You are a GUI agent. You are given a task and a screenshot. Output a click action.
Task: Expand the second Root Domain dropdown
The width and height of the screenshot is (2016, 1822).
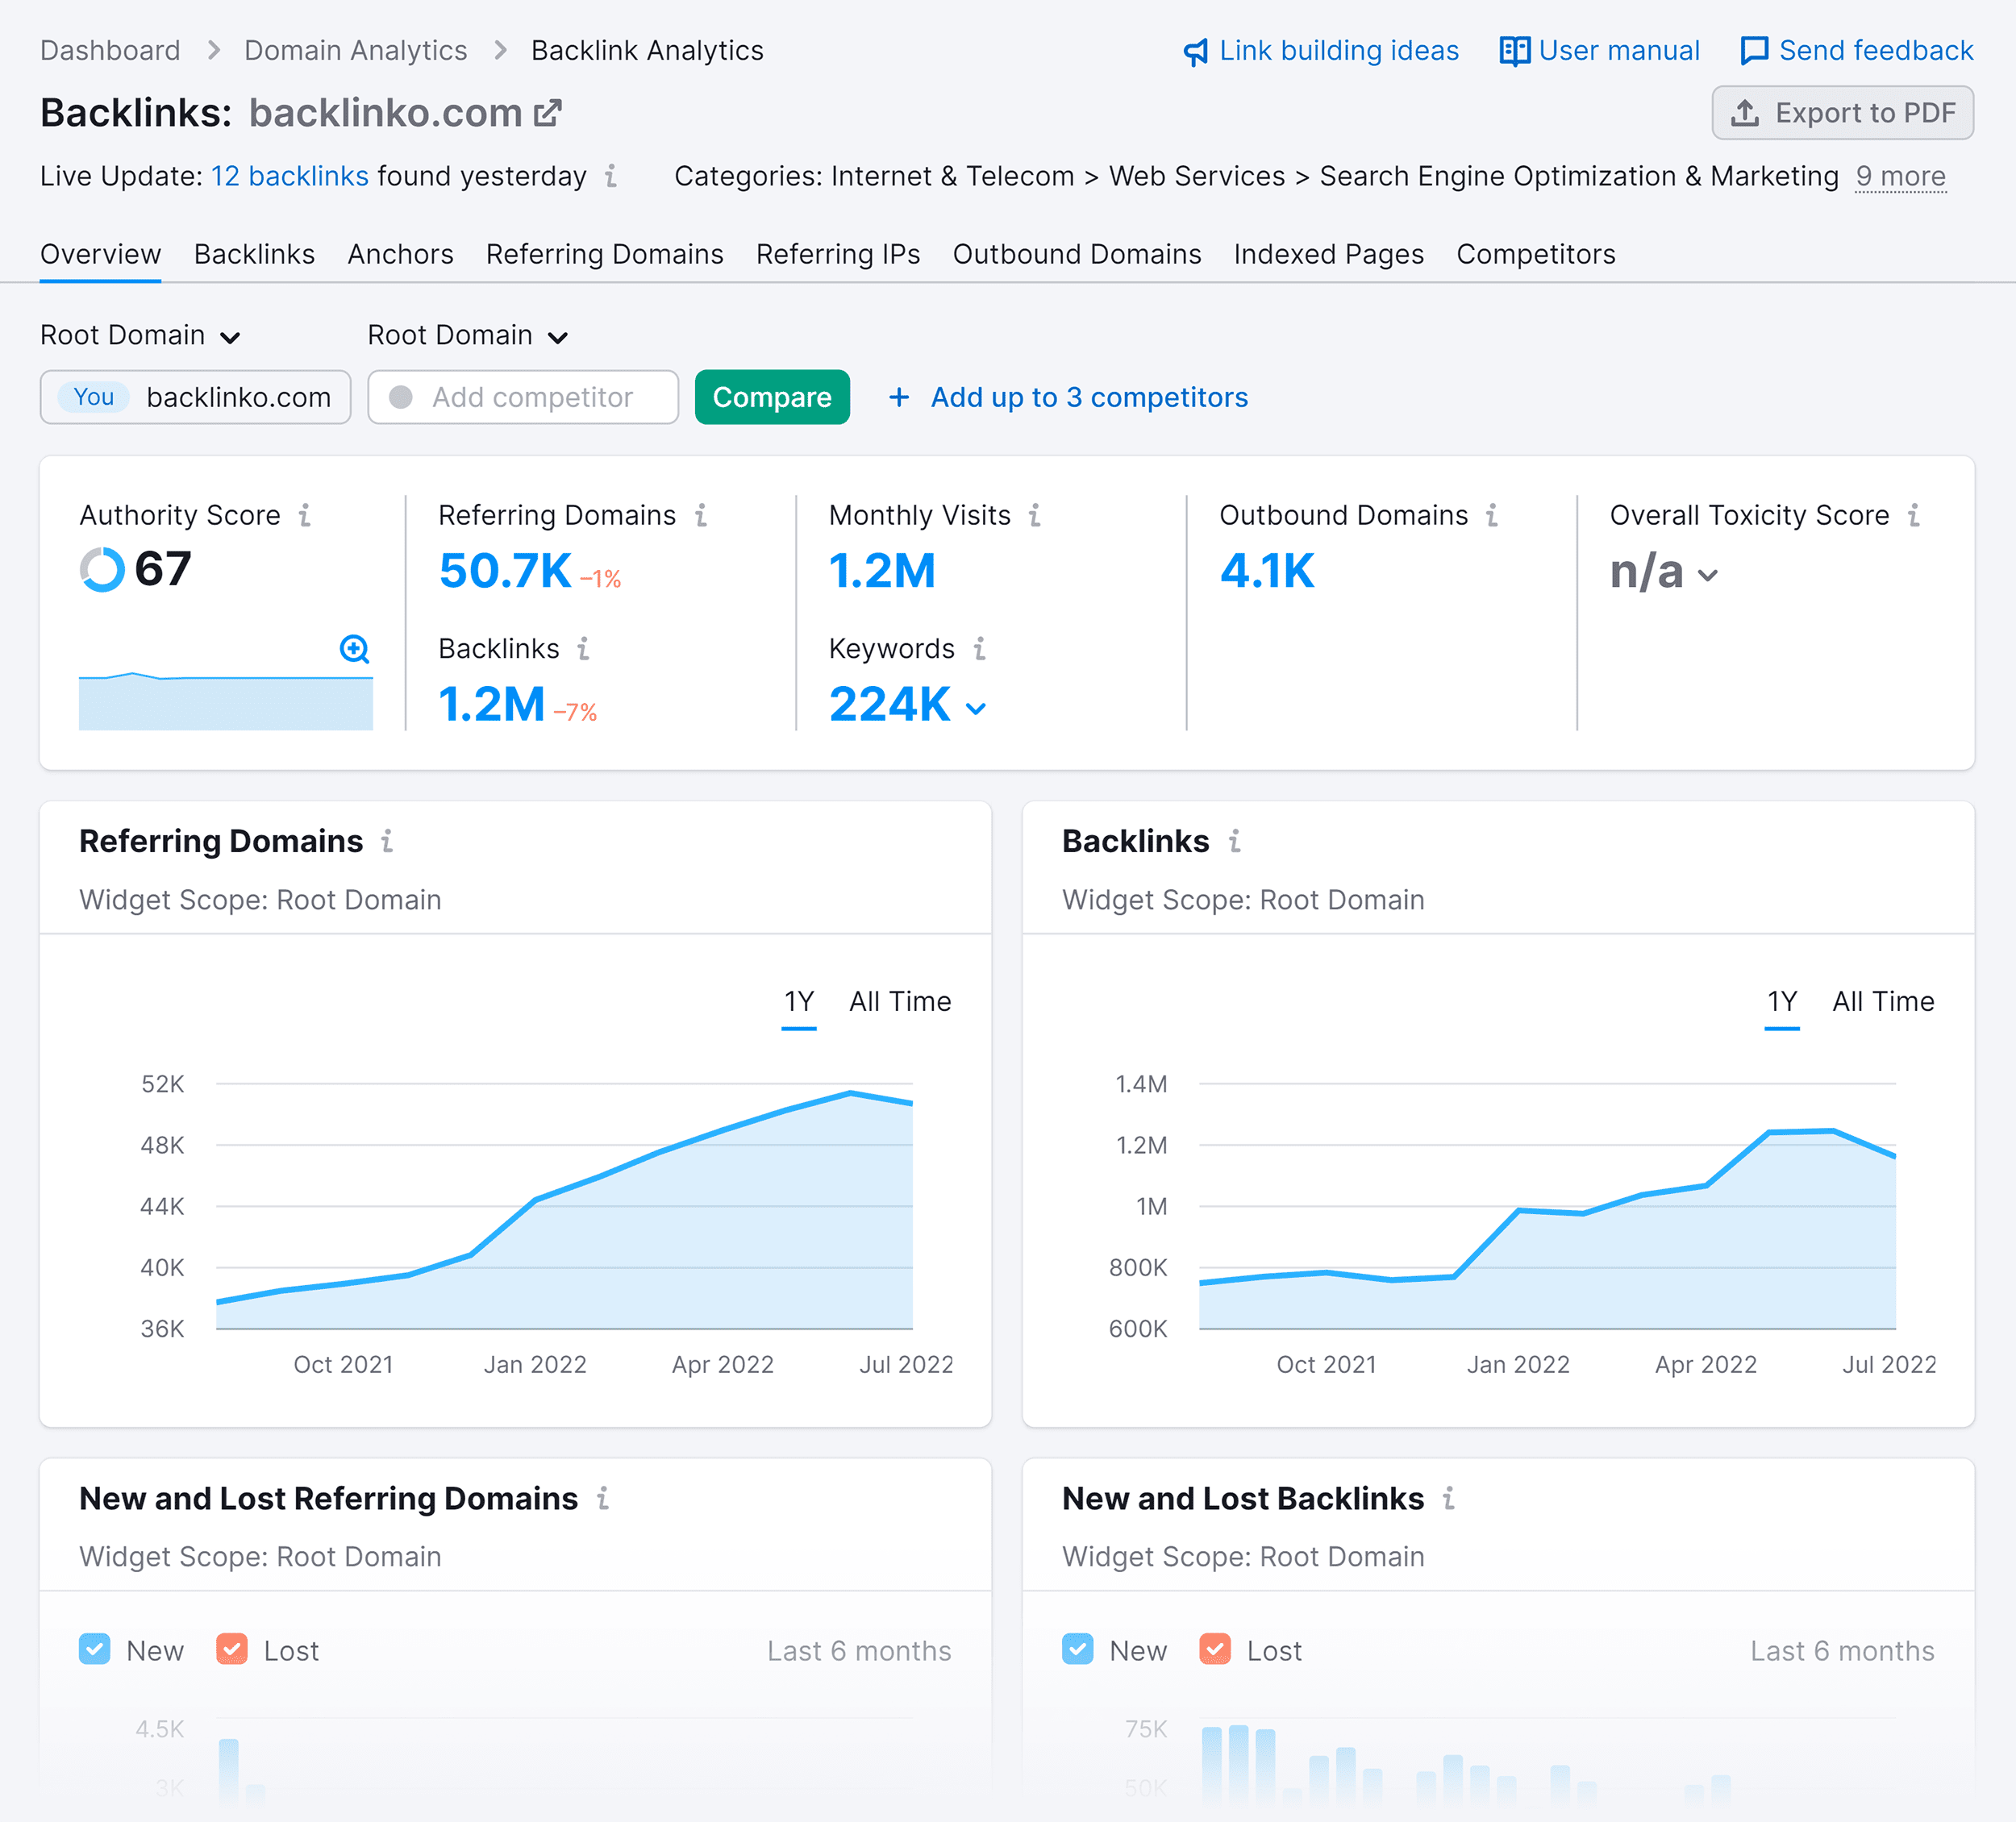click(465, 335)
